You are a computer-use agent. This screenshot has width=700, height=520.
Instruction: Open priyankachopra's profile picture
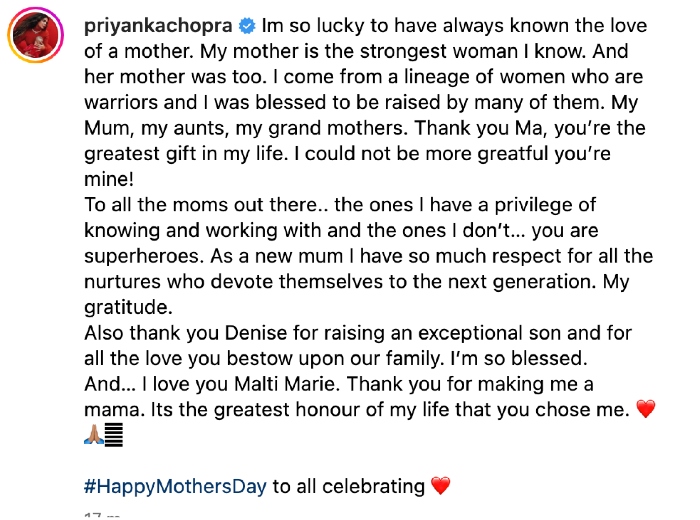37,37
